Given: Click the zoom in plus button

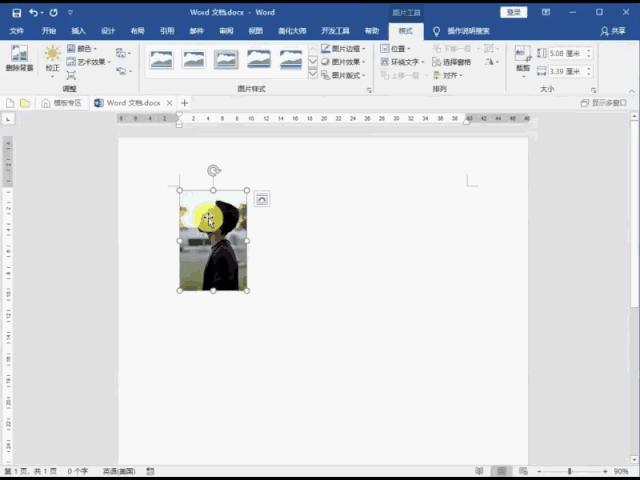Looking at the screenshot, I should pyautogui.click(x=605, y=471).
